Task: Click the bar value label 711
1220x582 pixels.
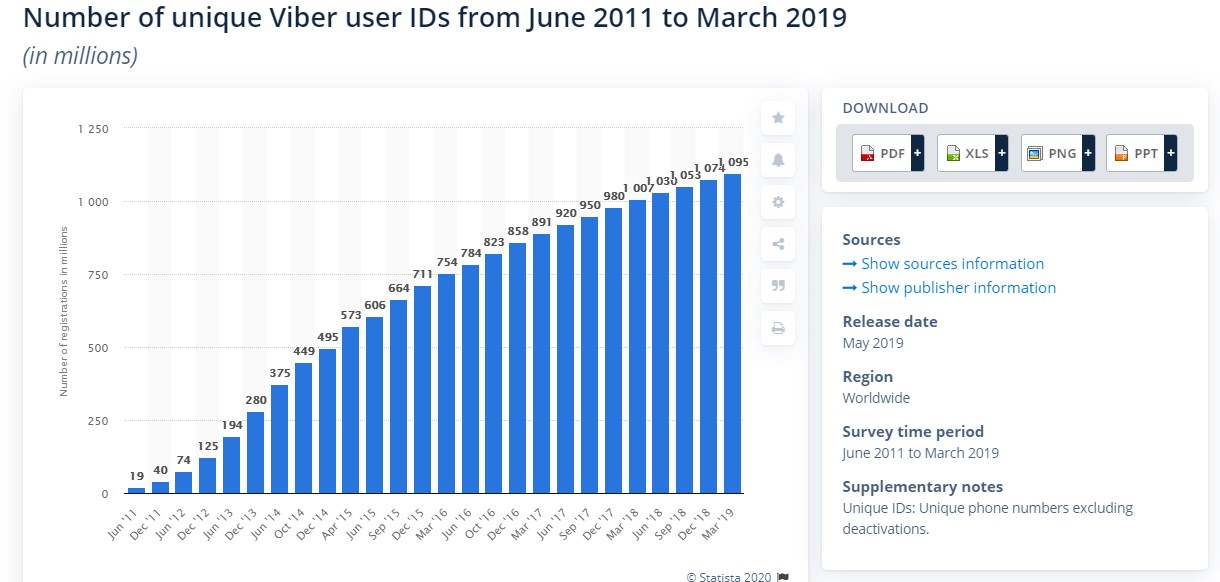Action: [422, 274]
